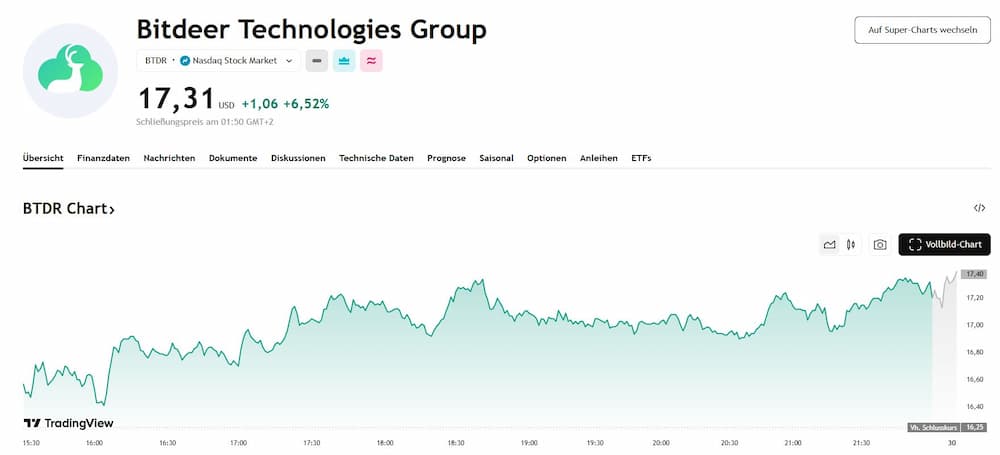Go to the Prognose tab
1000x455 pixels.
point(446,158)
